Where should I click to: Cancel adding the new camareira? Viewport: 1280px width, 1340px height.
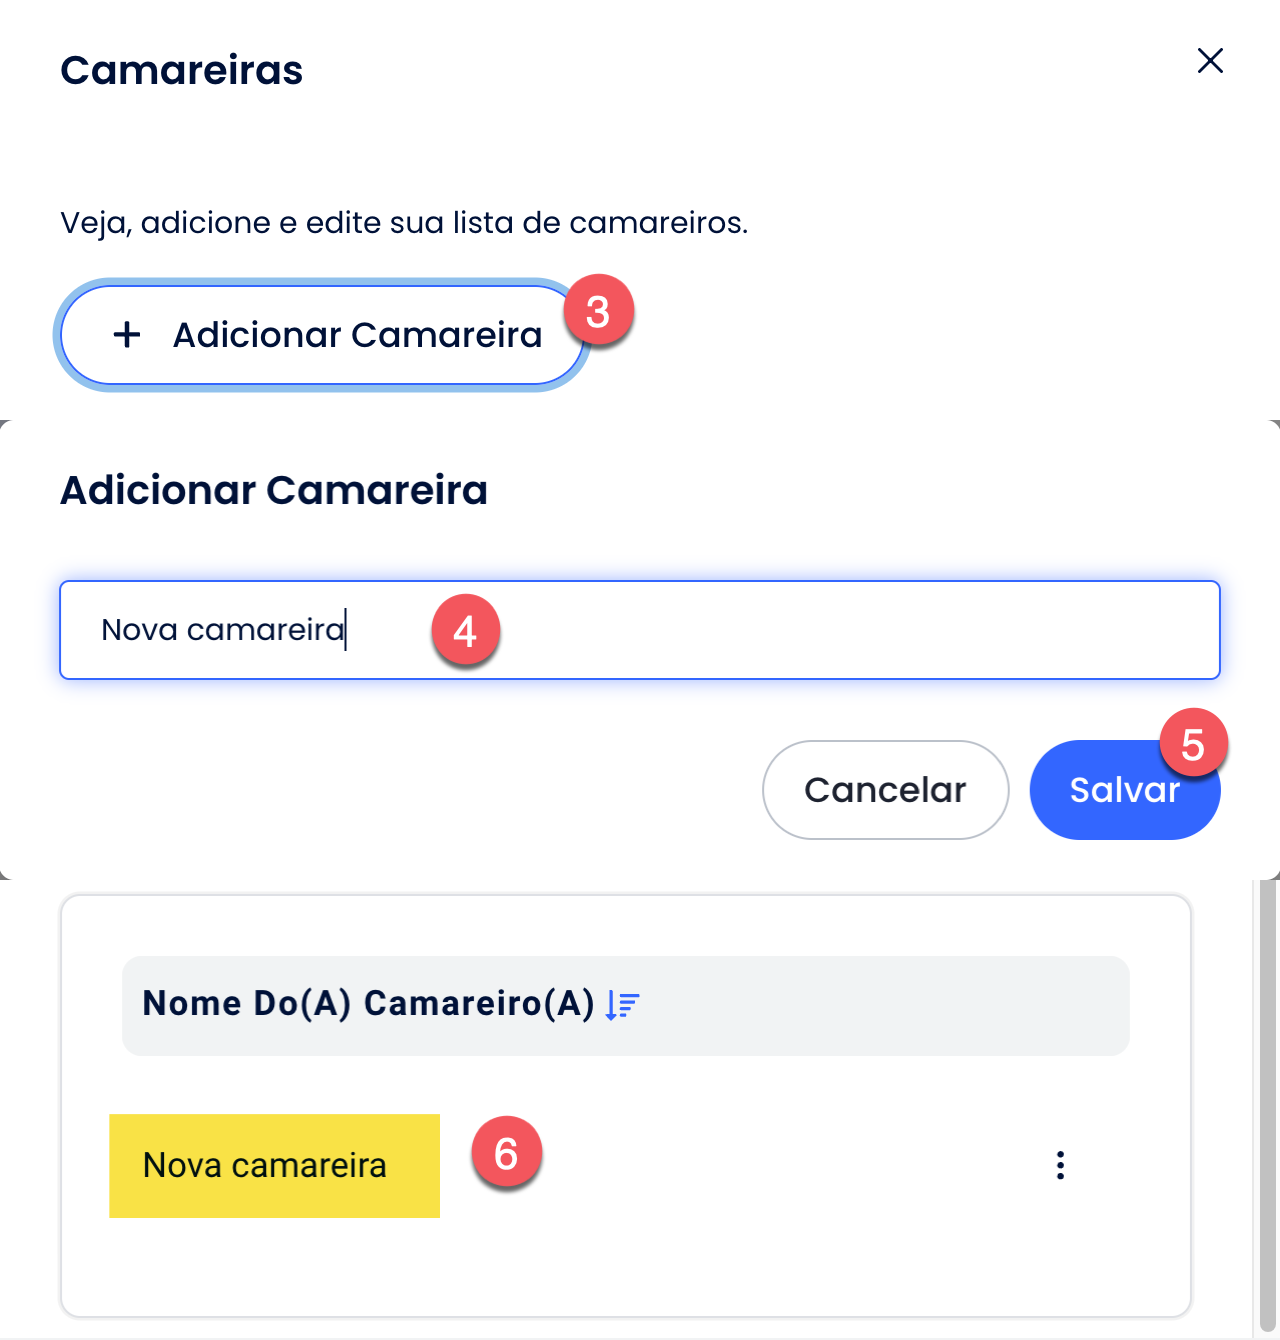(885, 790)
